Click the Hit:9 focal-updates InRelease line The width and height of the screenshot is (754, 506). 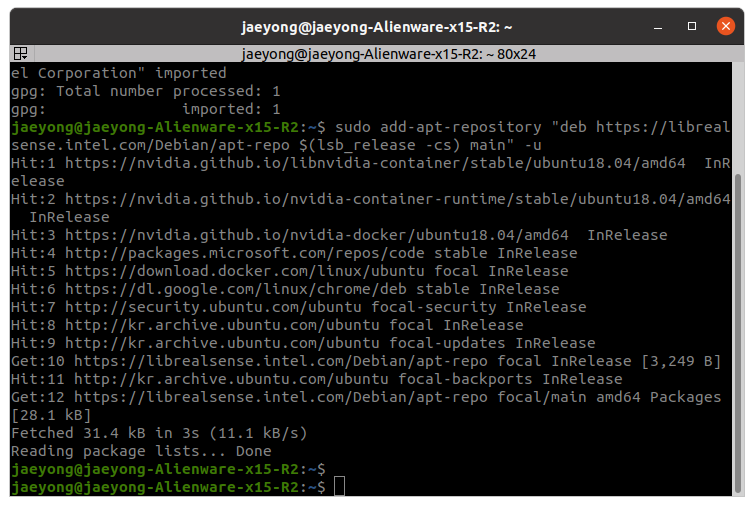[303, 343]
